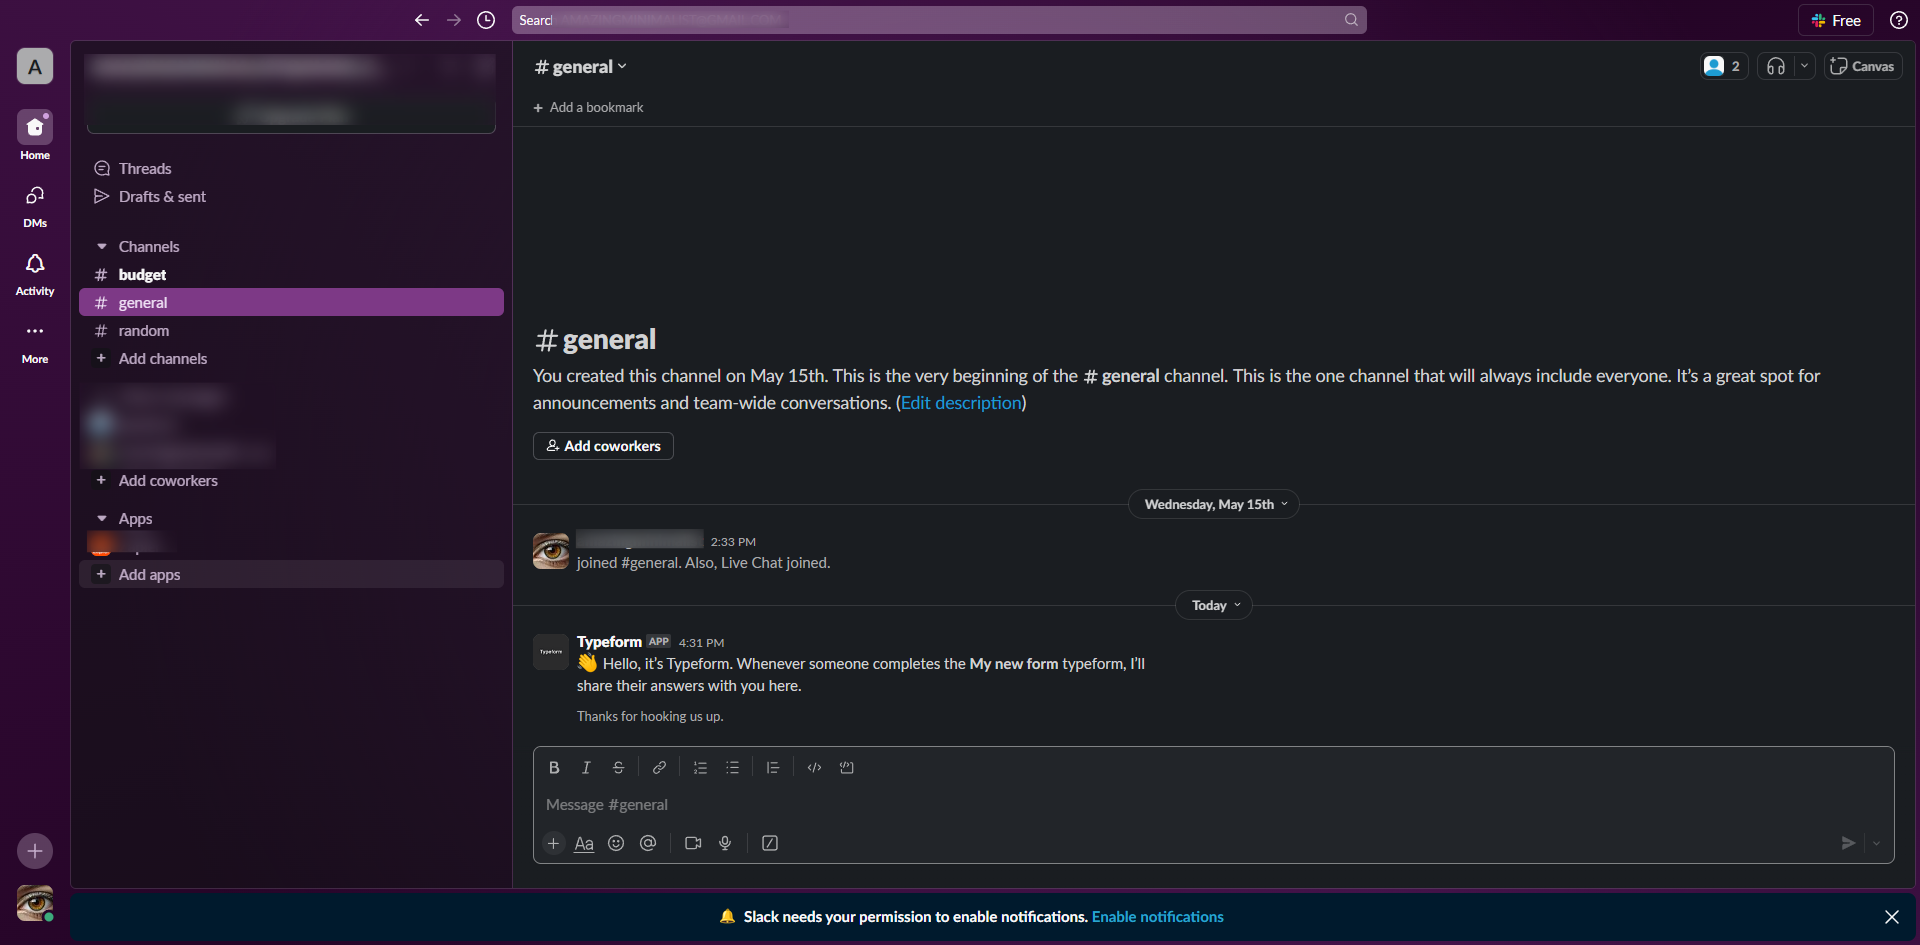Insert a link in the message
The width and height of the screenshot is (1920, 945).
point(659,767)
